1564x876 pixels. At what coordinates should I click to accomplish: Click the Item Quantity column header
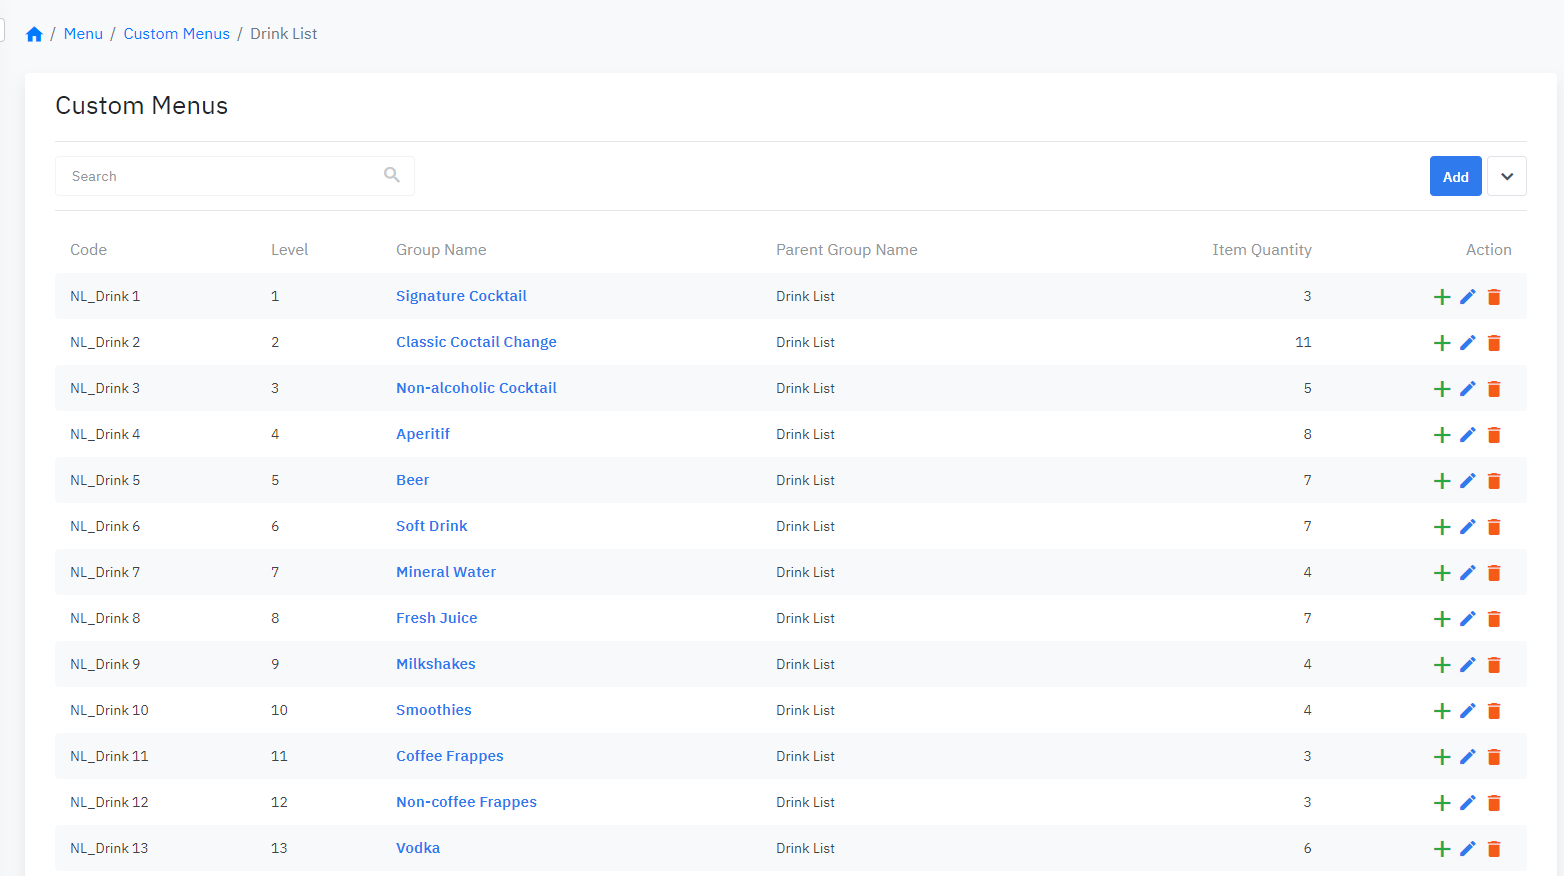[x=1261, y=250]
